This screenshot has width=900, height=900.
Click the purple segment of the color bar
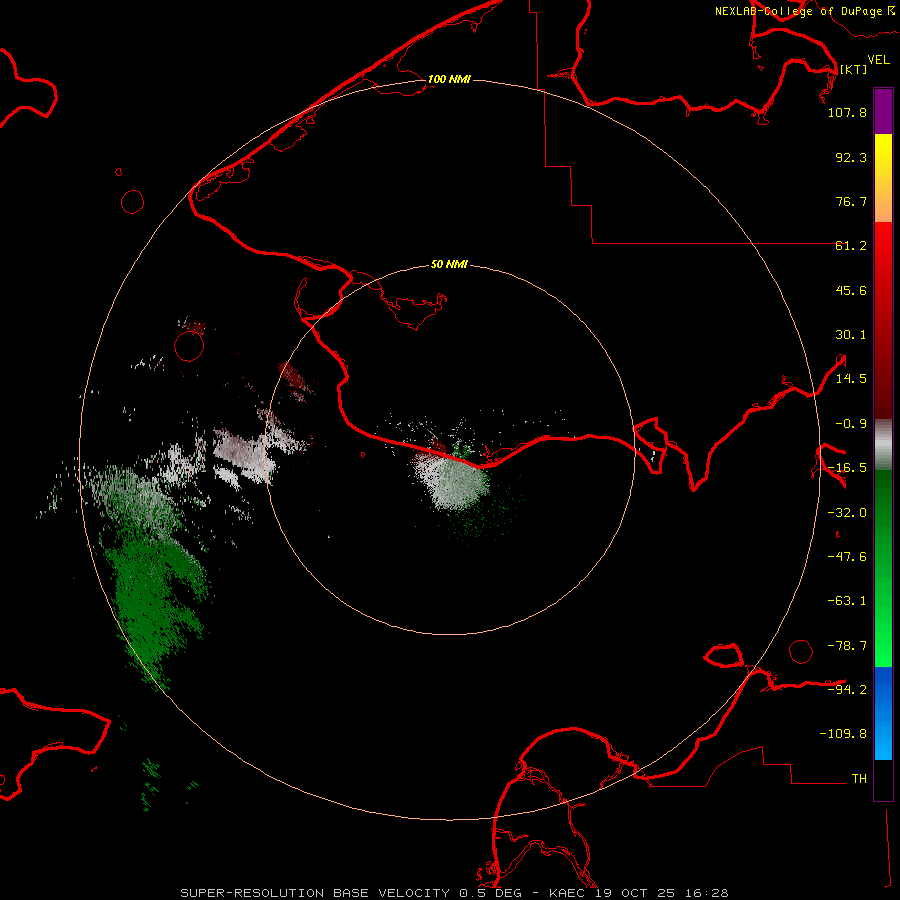coord(883,112)
